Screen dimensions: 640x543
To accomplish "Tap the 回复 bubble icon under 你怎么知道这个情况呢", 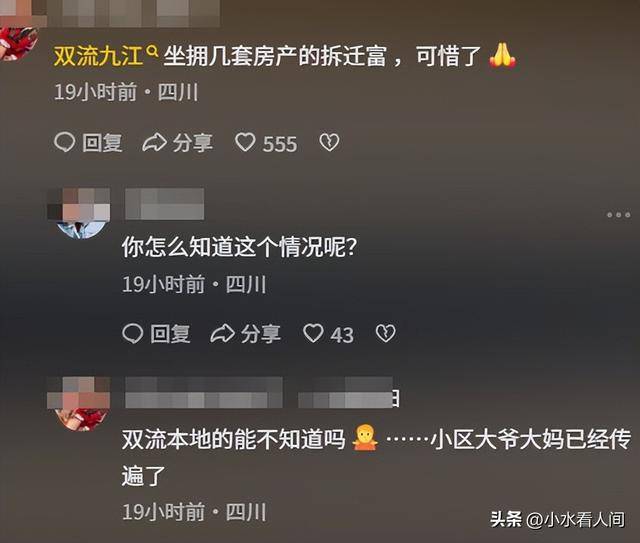I will pos(133,334).
